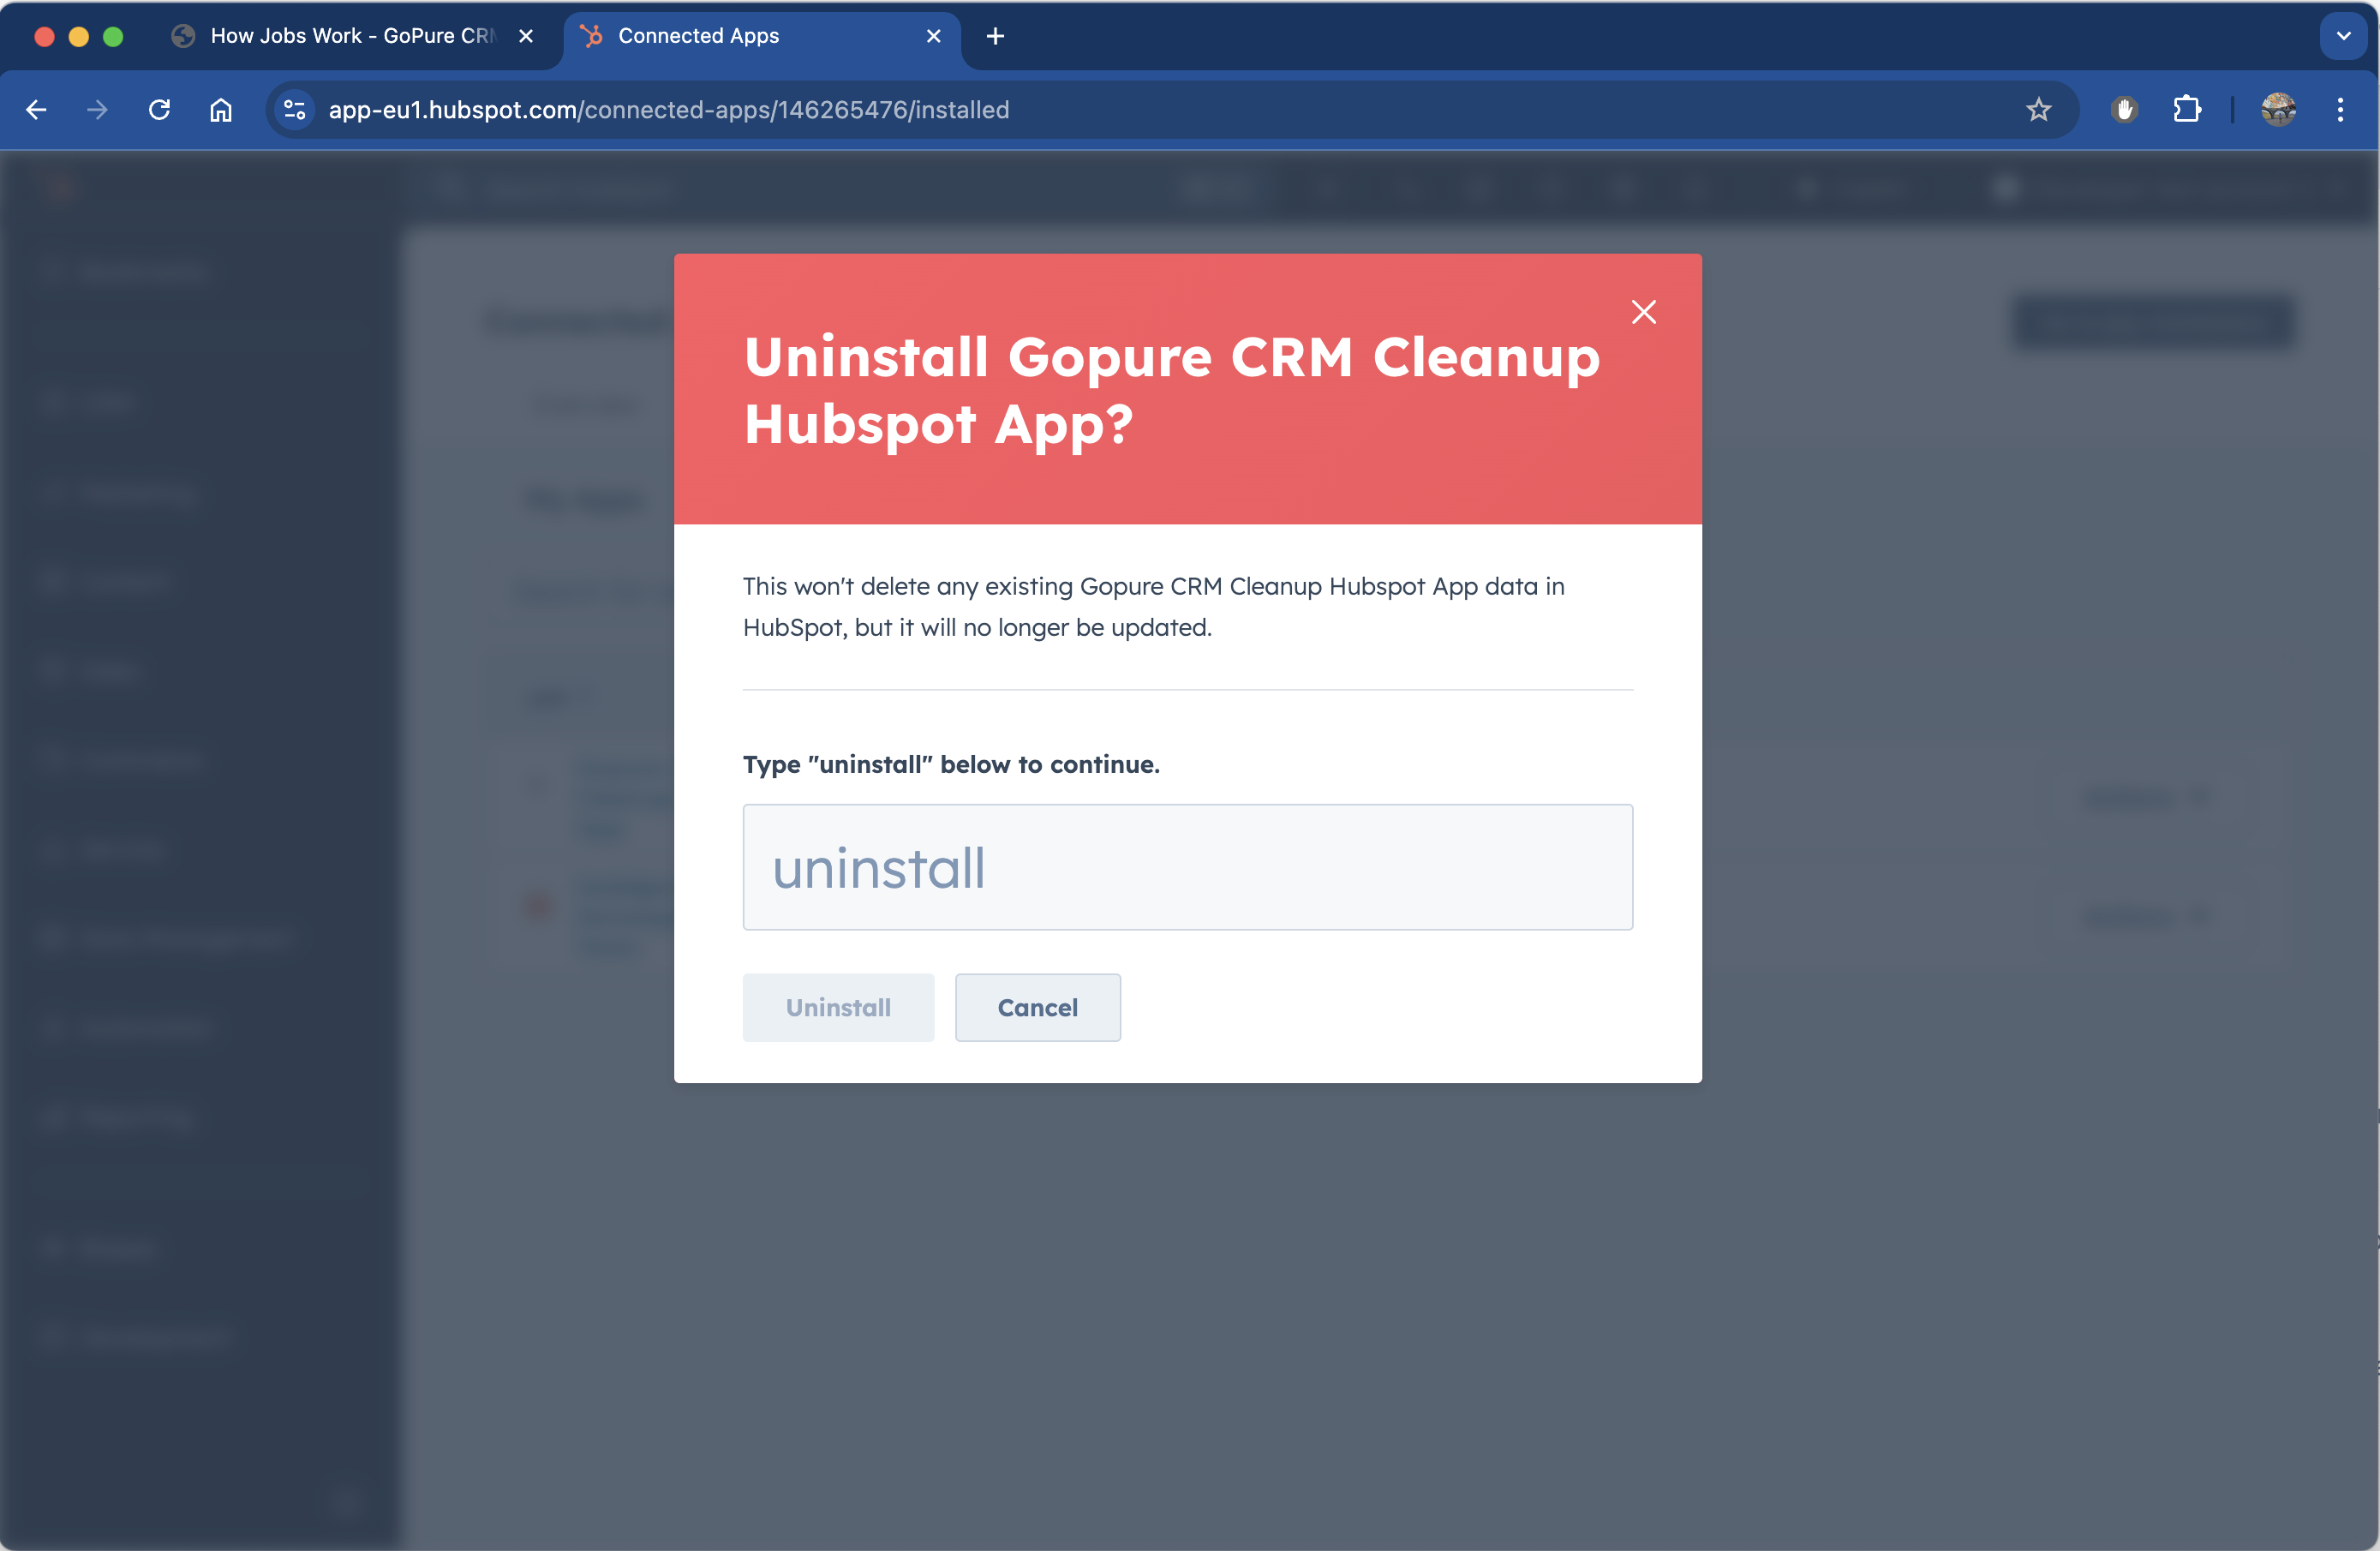The image size is (2380, 1551).
Task: Open the browser home page
Action: (x=221, y=110)
